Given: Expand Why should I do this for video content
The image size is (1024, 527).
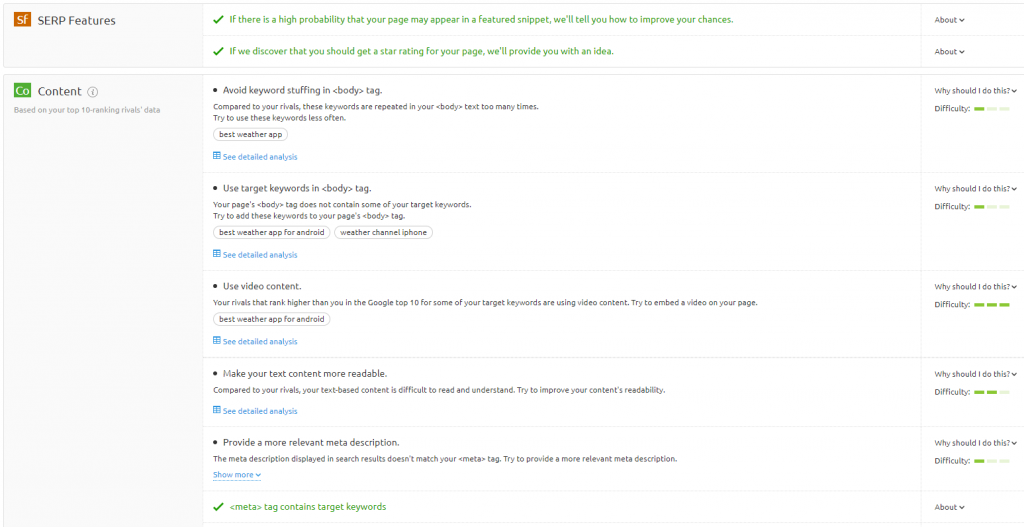Looking at the screenshot, I should [976, 287].
